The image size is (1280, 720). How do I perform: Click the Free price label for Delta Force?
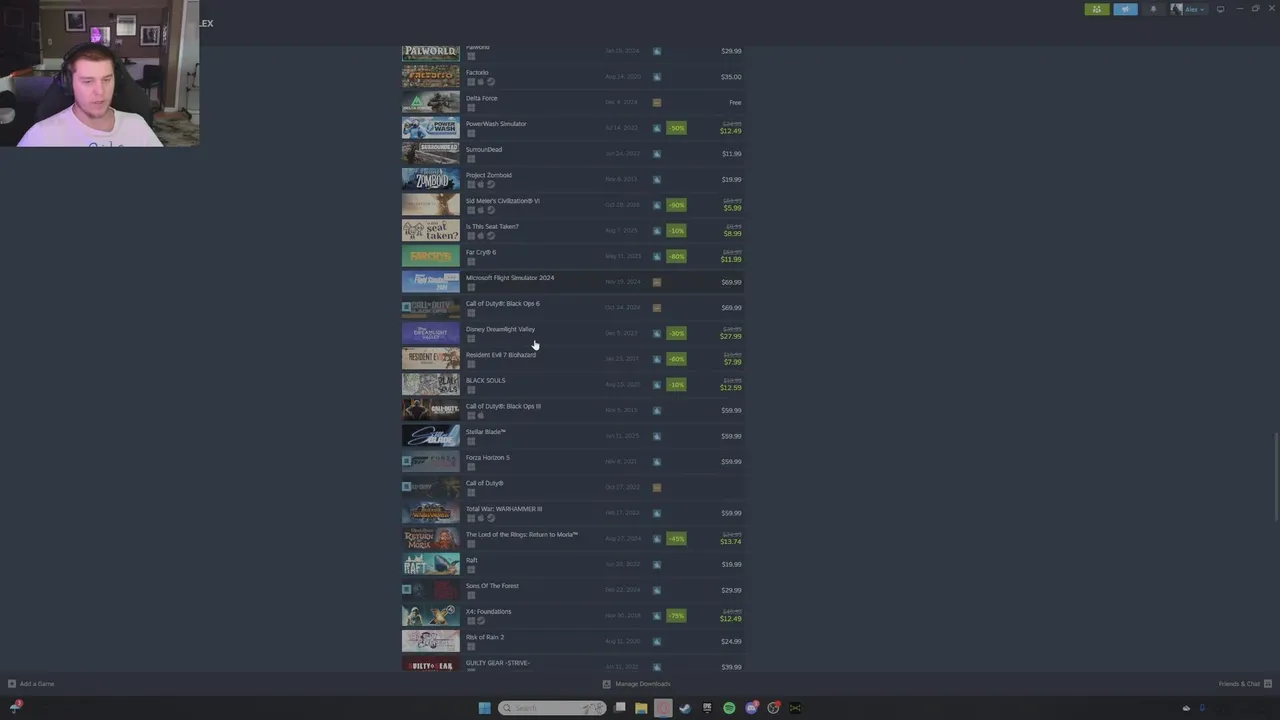tap(735, 102)
